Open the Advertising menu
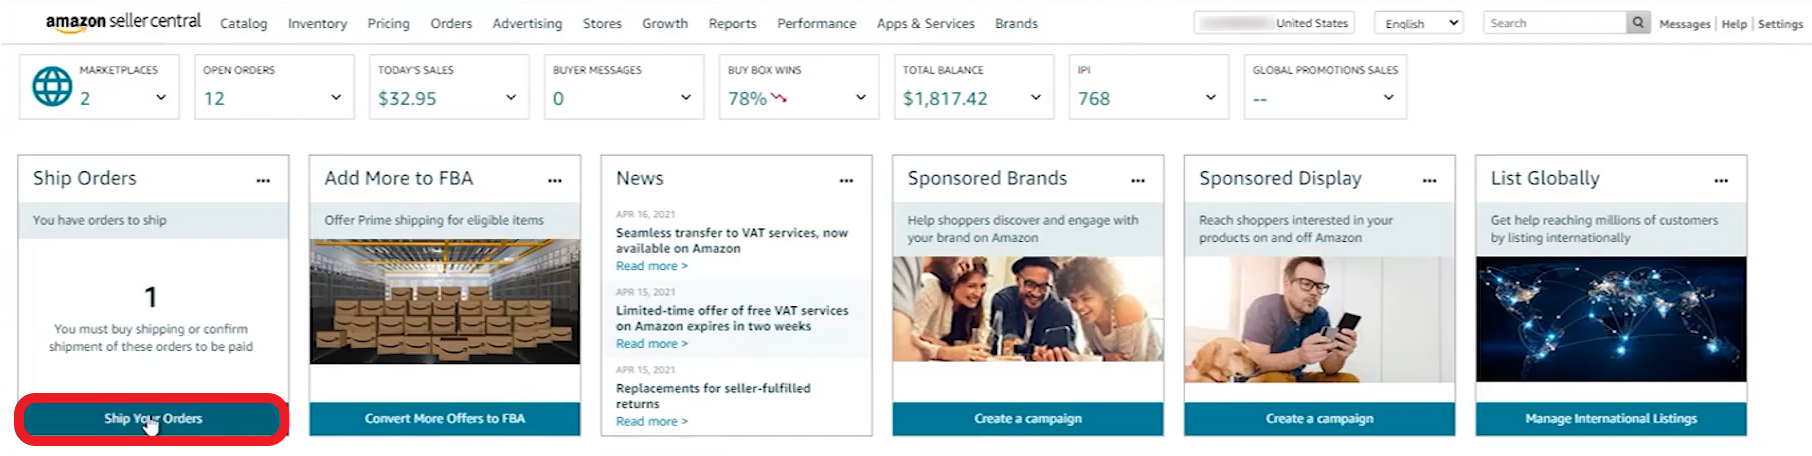1812x456 pixels. click(x=527, y=23)
